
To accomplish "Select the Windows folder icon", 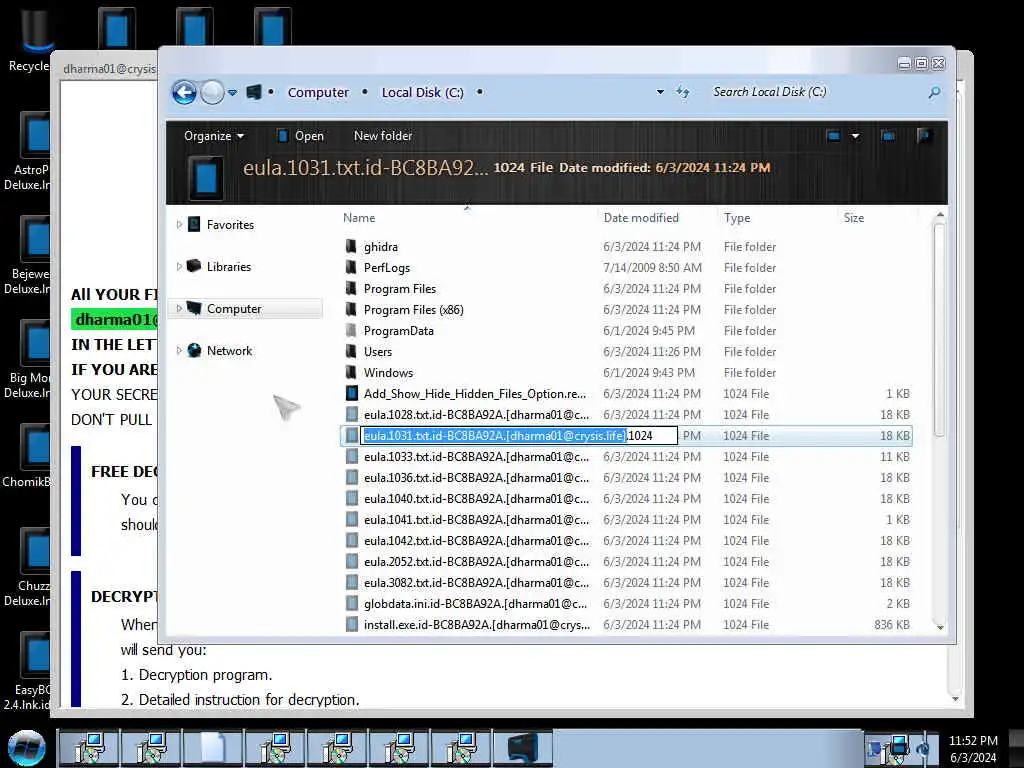I will [x=351, y=372].
